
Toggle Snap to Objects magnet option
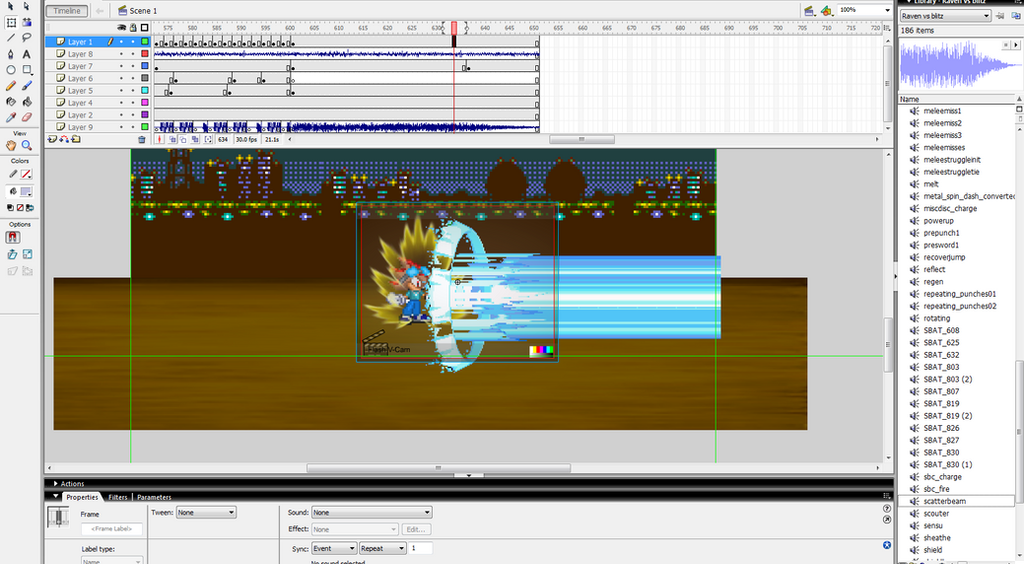[12, 238]
